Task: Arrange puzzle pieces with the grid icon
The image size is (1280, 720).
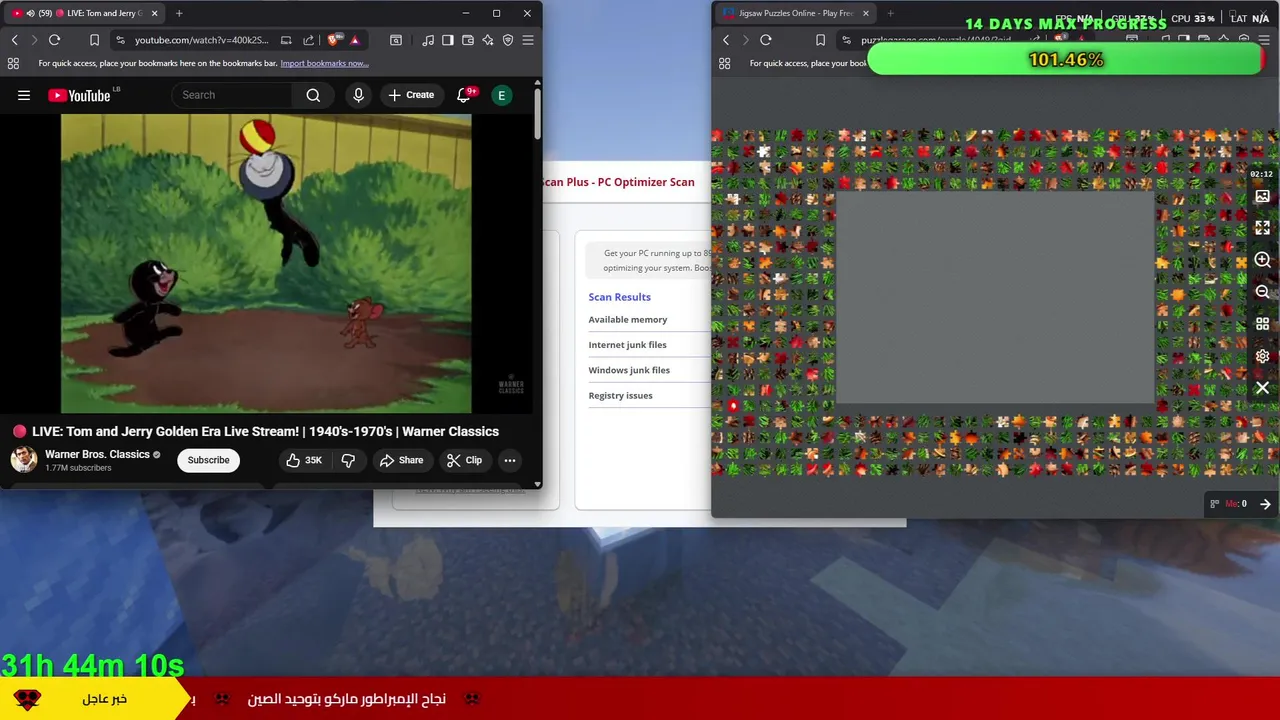Action: click(x=1262, y=324)
